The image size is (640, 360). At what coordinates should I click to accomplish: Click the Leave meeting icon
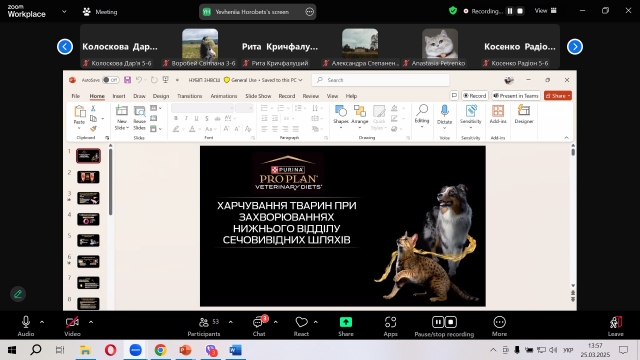pyautogui.click(x=616, y=326)
